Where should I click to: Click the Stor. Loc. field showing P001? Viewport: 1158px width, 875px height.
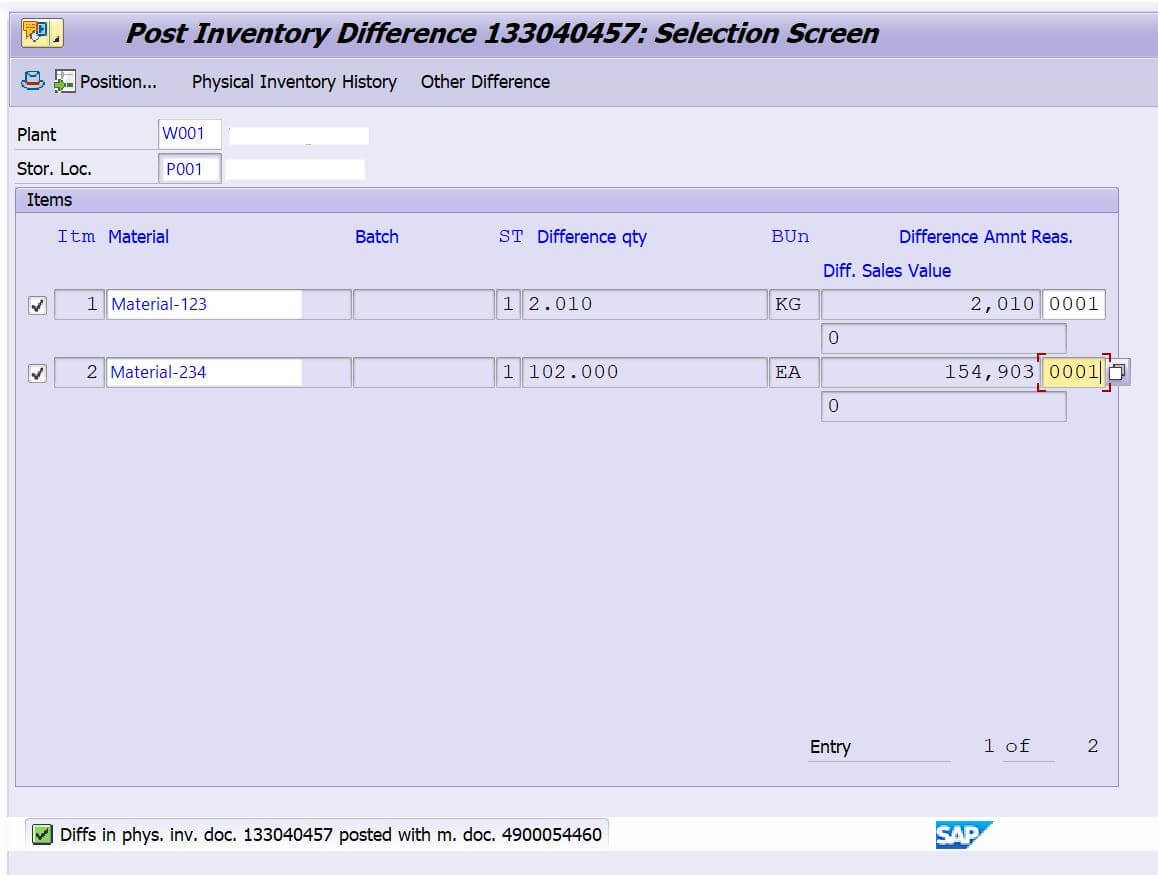tap(189, 169)
